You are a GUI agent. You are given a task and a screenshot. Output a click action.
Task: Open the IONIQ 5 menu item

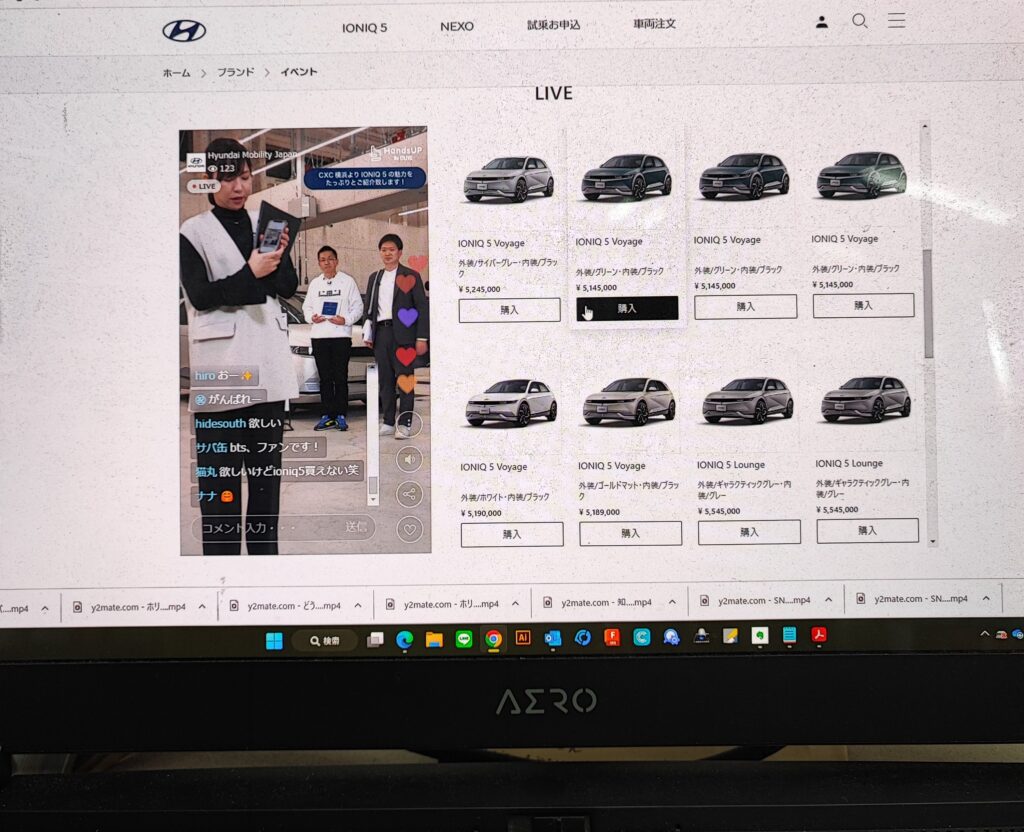click(x=364, y=27)
